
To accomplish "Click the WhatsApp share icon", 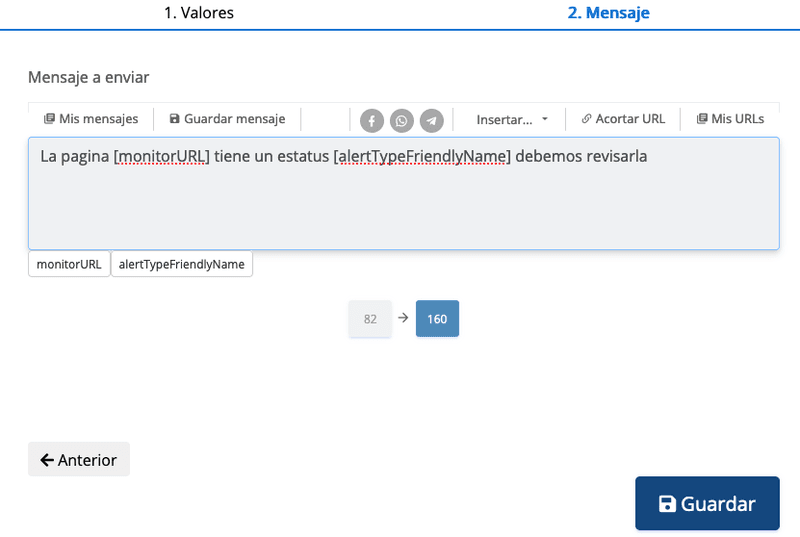I will (x=402, y=121).
